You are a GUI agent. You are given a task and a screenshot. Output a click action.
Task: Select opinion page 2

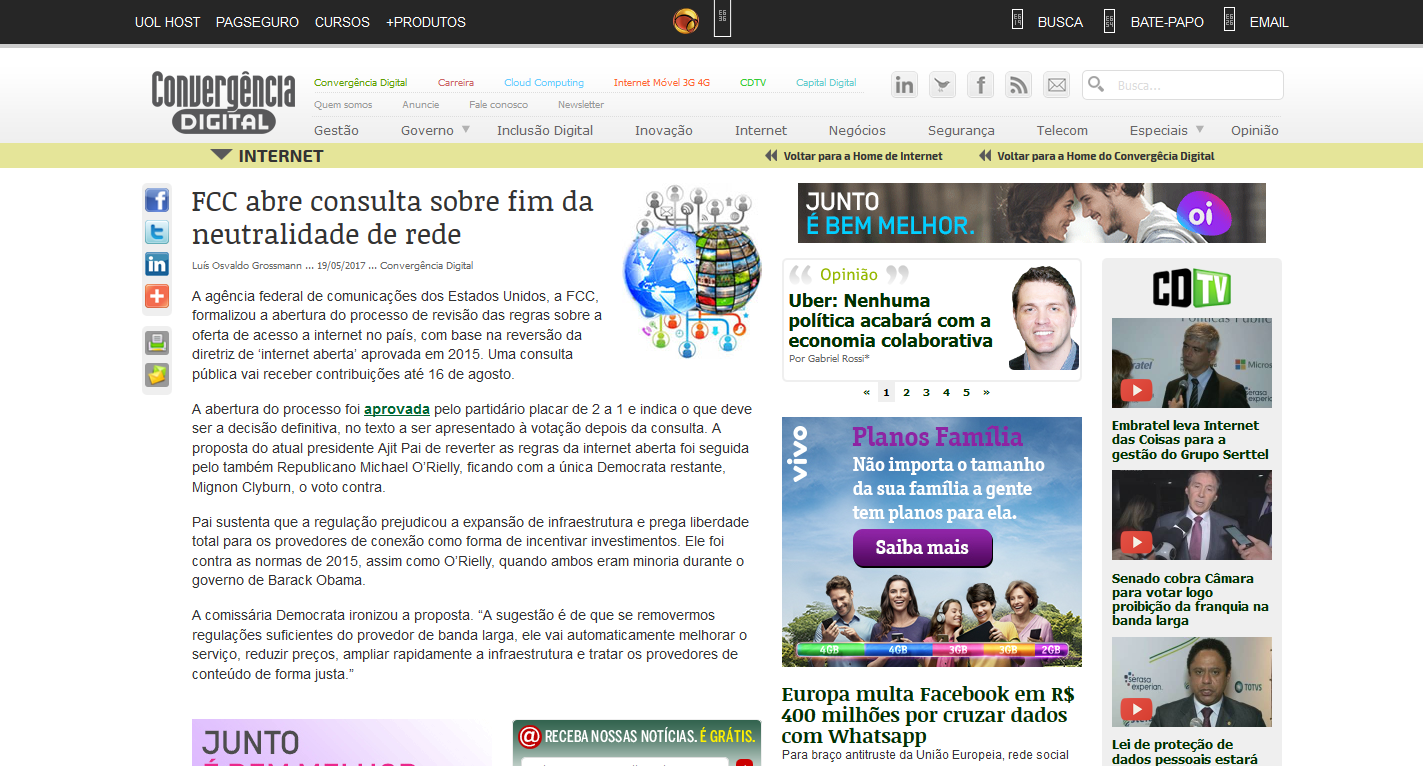[x=906, y=392]
